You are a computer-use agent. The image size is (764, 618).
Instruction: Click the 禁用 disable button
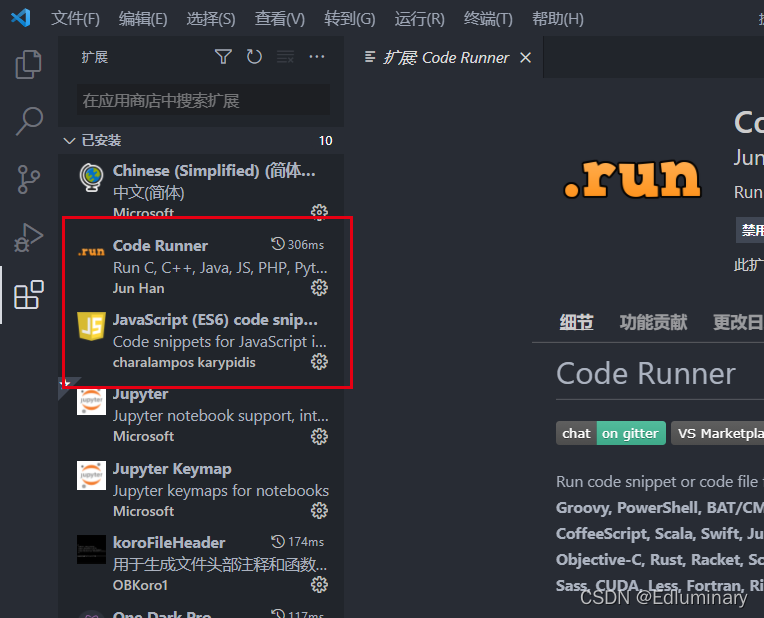coord(750,230)
